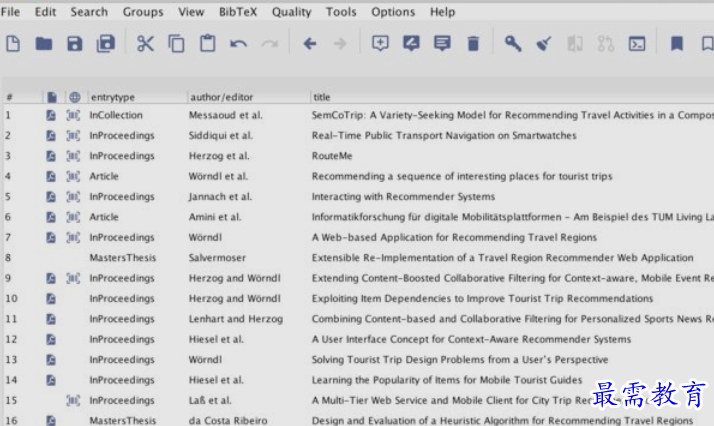The width and height of the screenshot is (714, 426).
Task: Click the Paste clipboard icon
Action: point(207,43)
